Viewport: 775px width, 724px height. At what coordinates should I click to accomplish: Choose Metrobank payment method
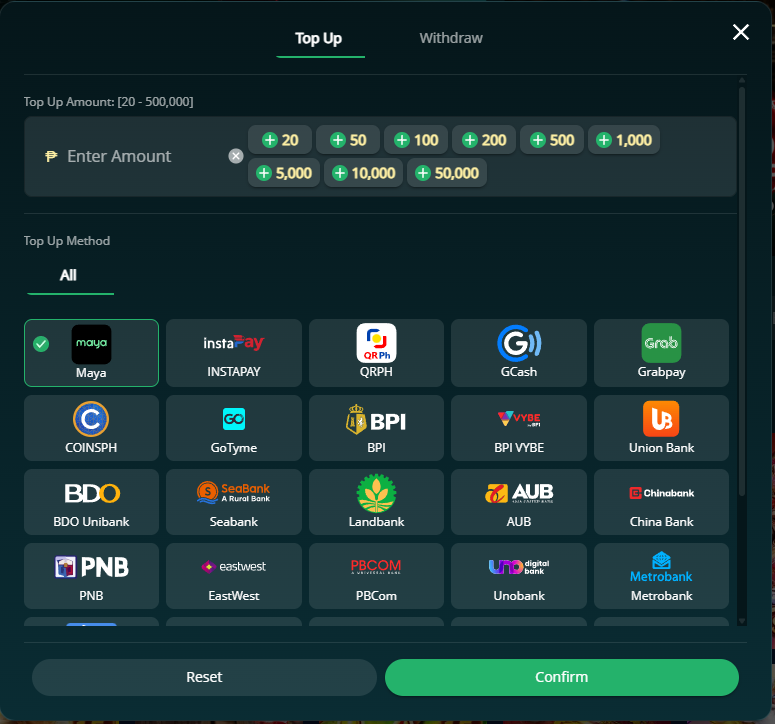point(661,576)
